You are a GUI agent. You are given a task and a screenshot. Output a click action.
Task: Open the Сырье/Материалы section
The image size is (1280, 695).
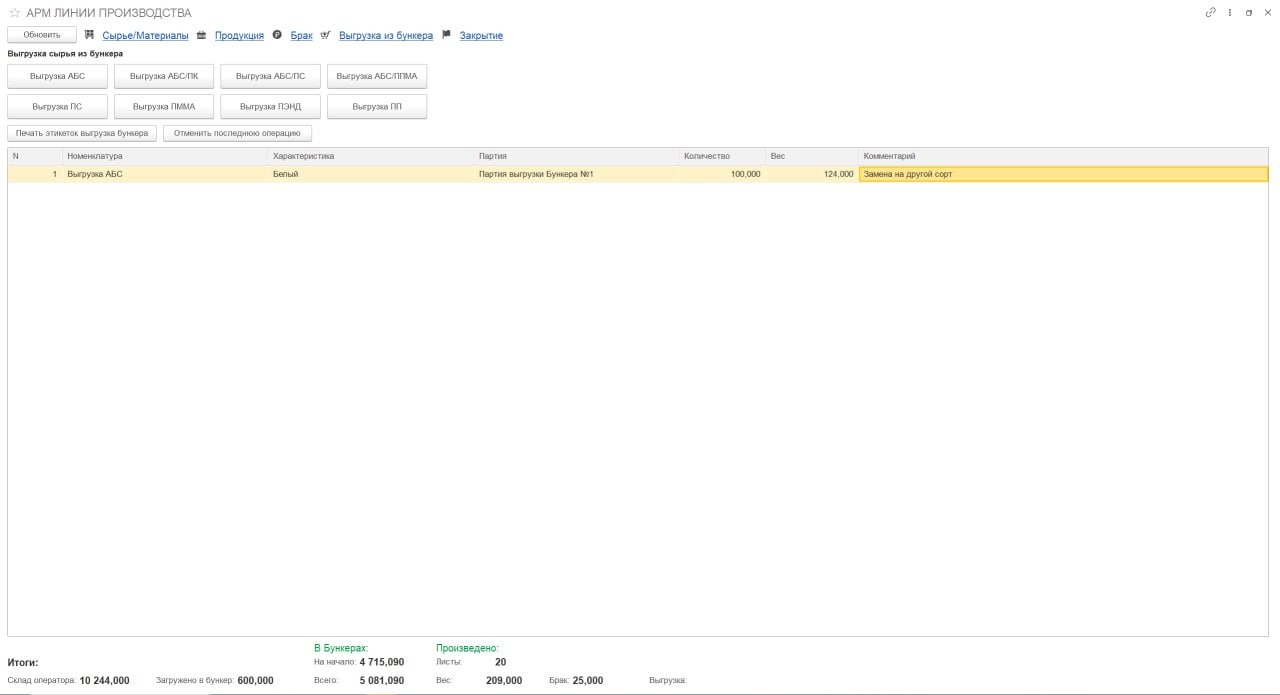pos(145,35)
